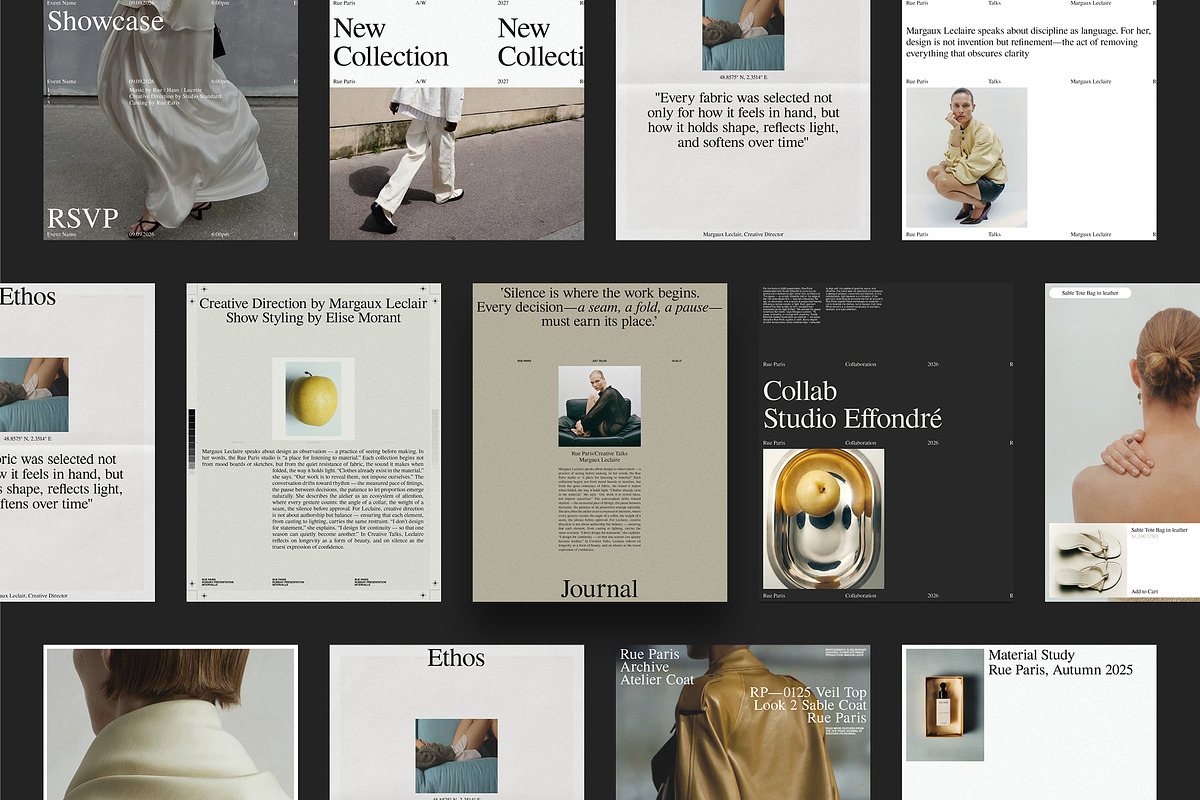Open the tan leather coat back photo
The height and width of the screenshot is (800, 1200).
[x=743, y=723]
